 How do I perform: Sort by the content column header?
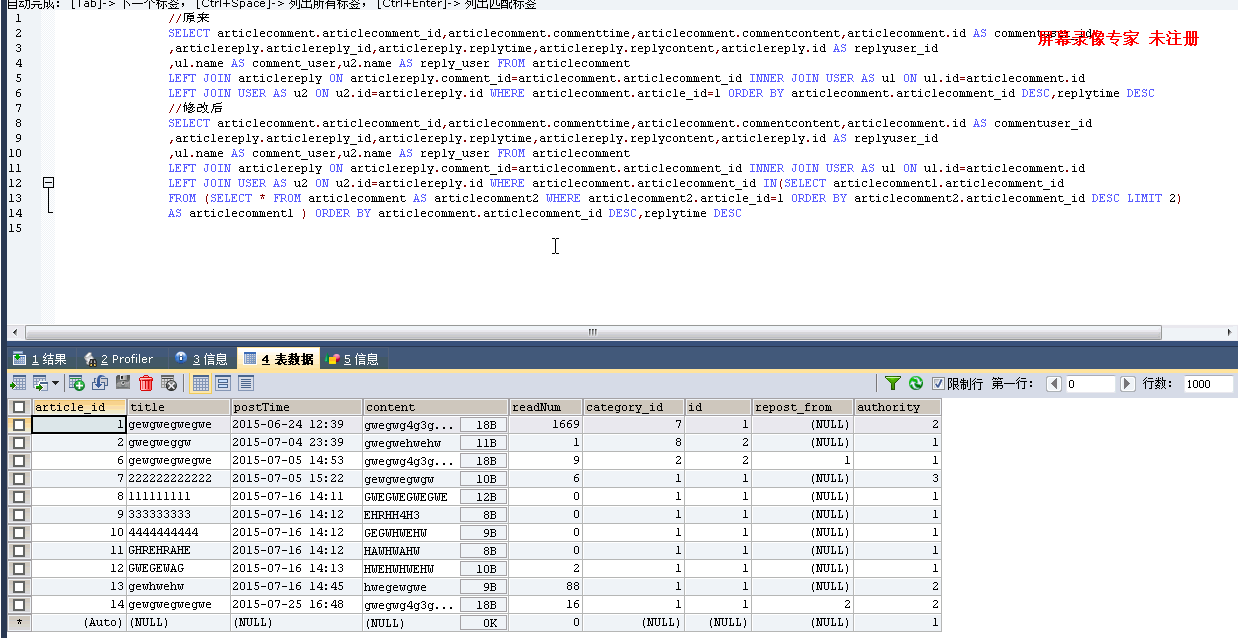[x=436, y=407]
